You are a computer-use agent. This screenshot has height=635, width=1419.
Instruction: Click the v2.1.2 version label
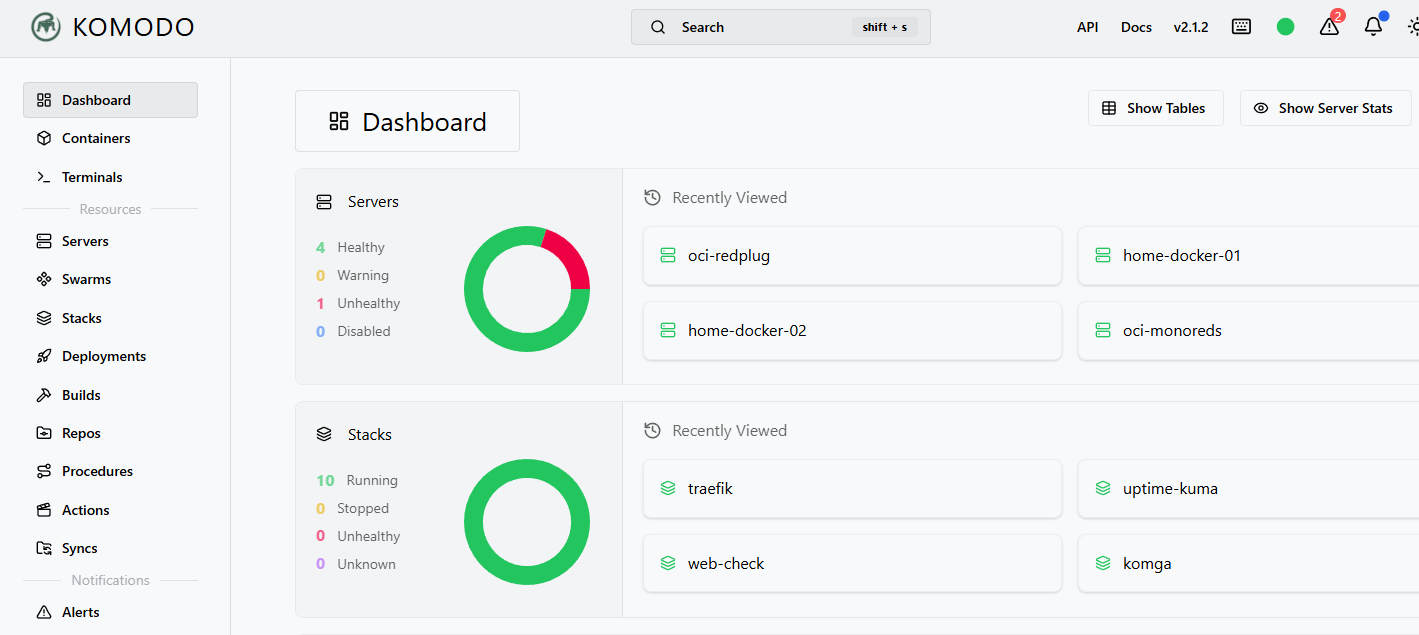[x=1191, y=27]
